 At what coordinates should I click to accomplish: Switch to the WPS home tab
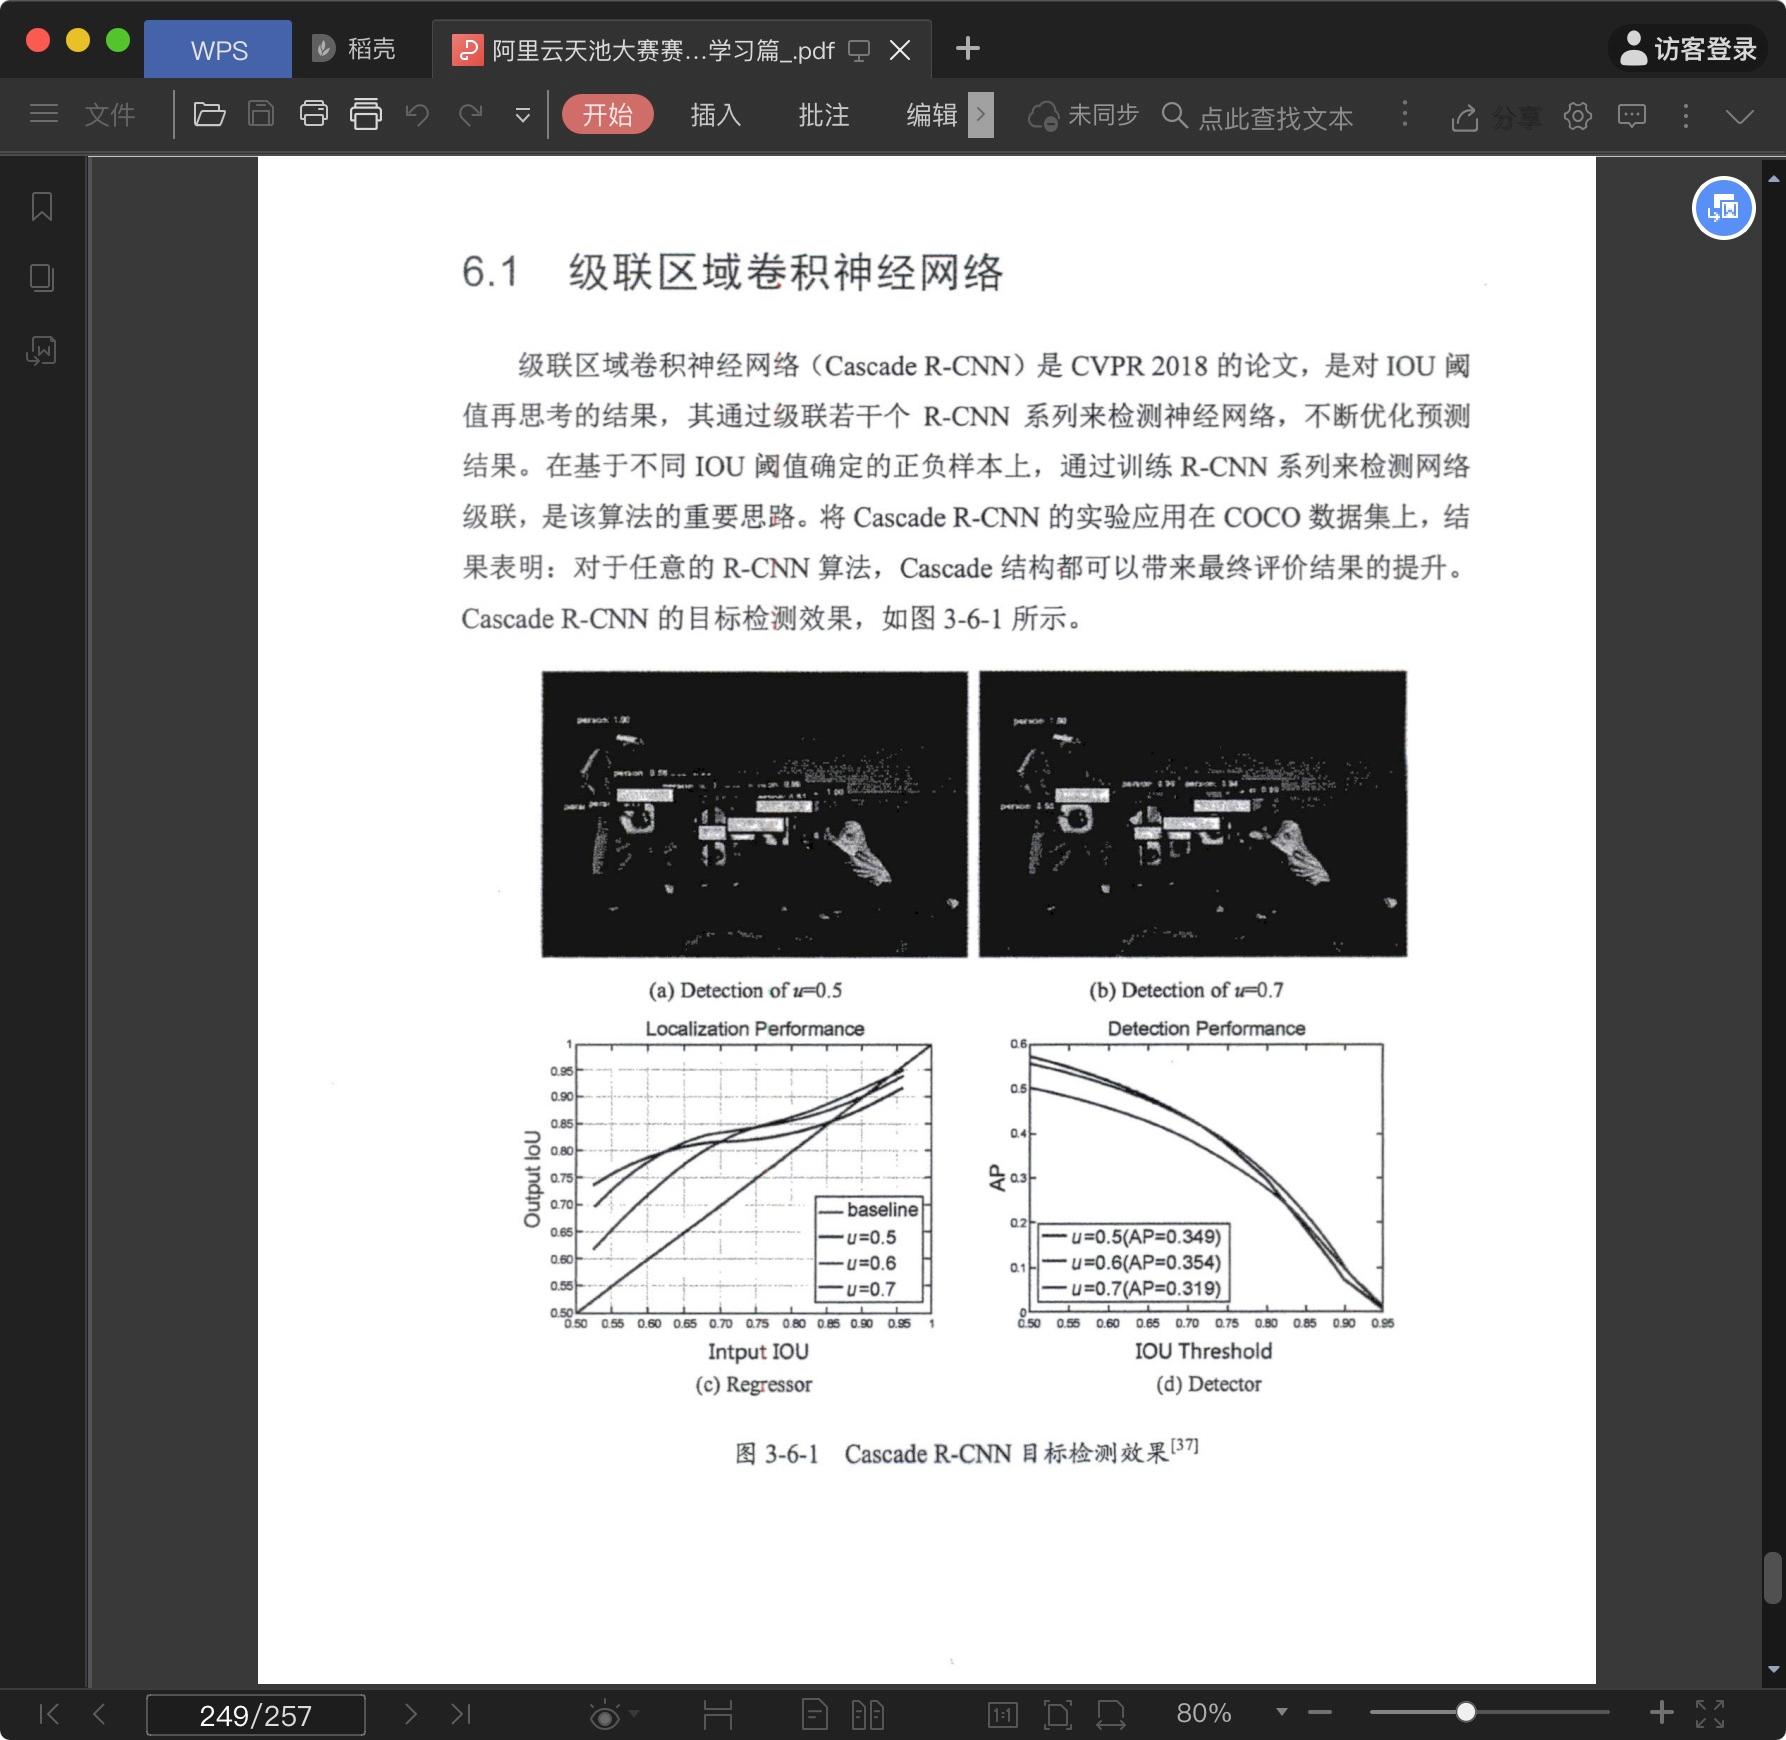coord(218,50)
